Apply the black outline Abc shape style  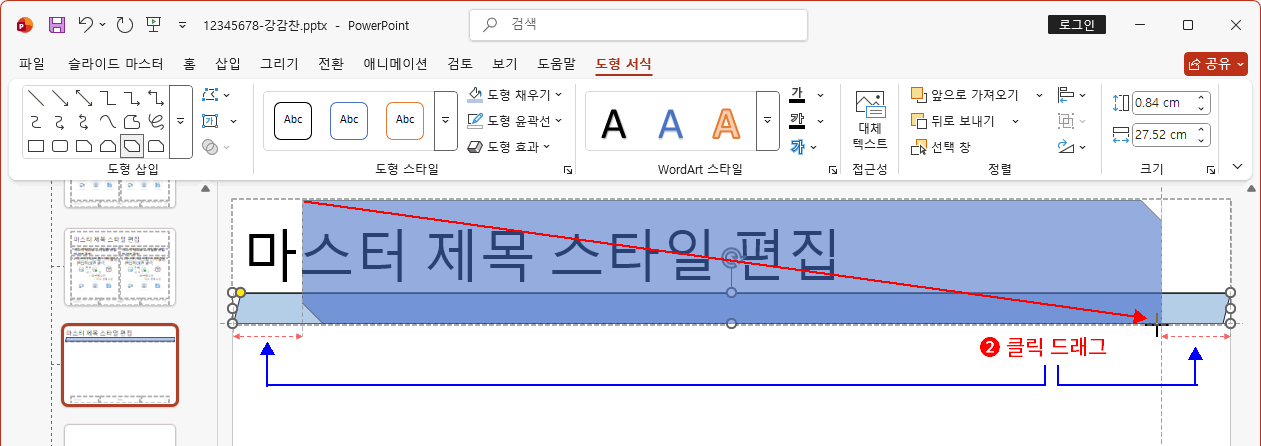(x=293, y=120)
